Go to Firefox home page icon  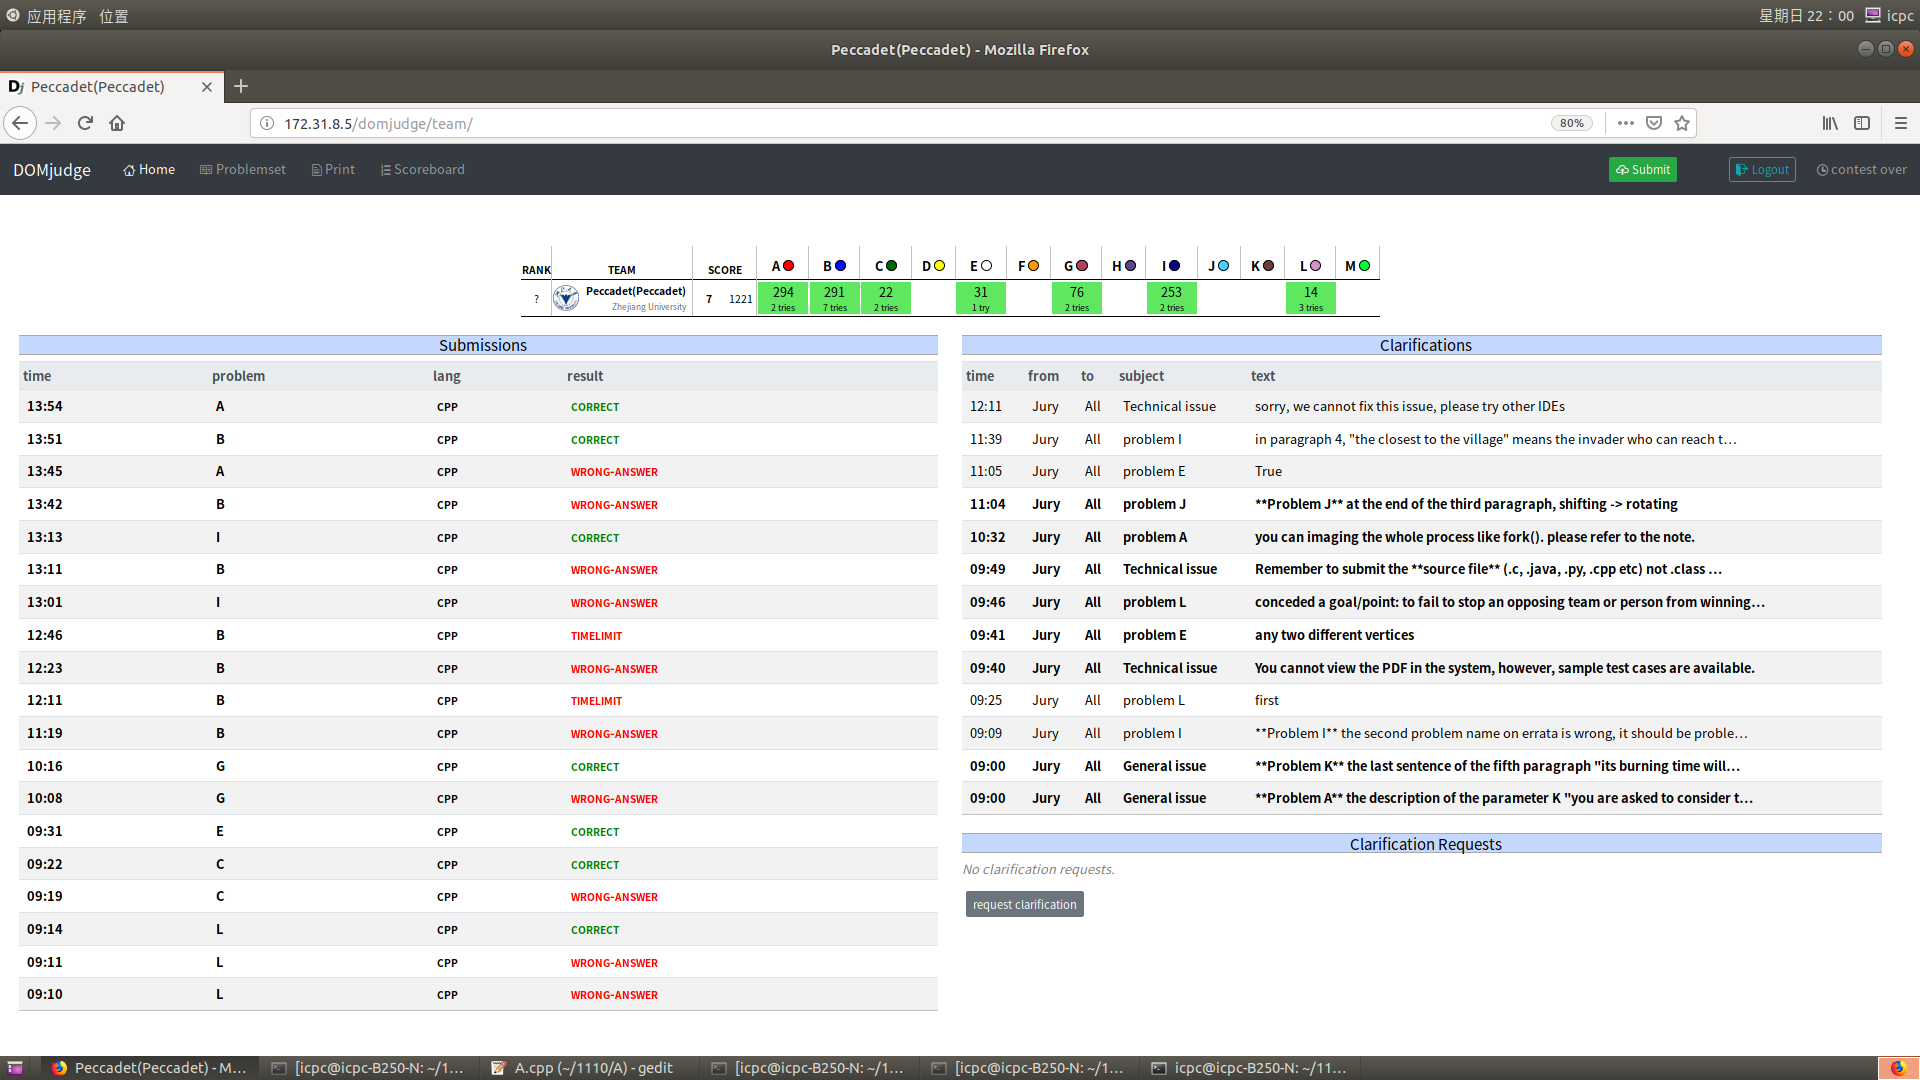117,123
